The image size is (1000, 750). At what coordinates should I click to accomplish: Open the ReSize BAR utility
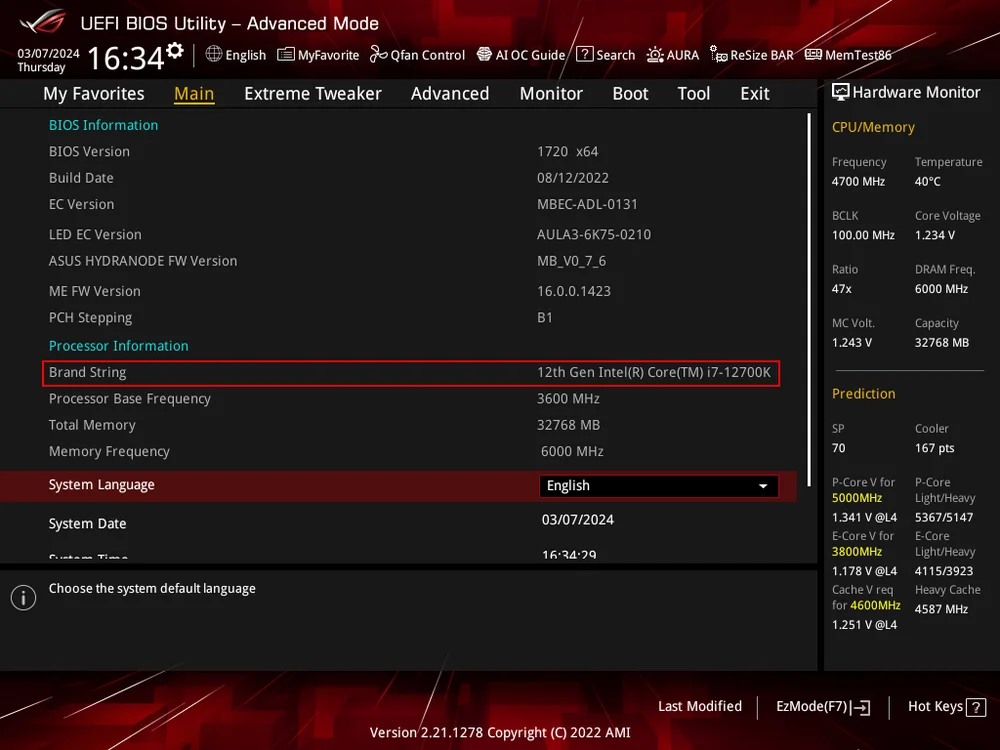[x=751, y=55]
